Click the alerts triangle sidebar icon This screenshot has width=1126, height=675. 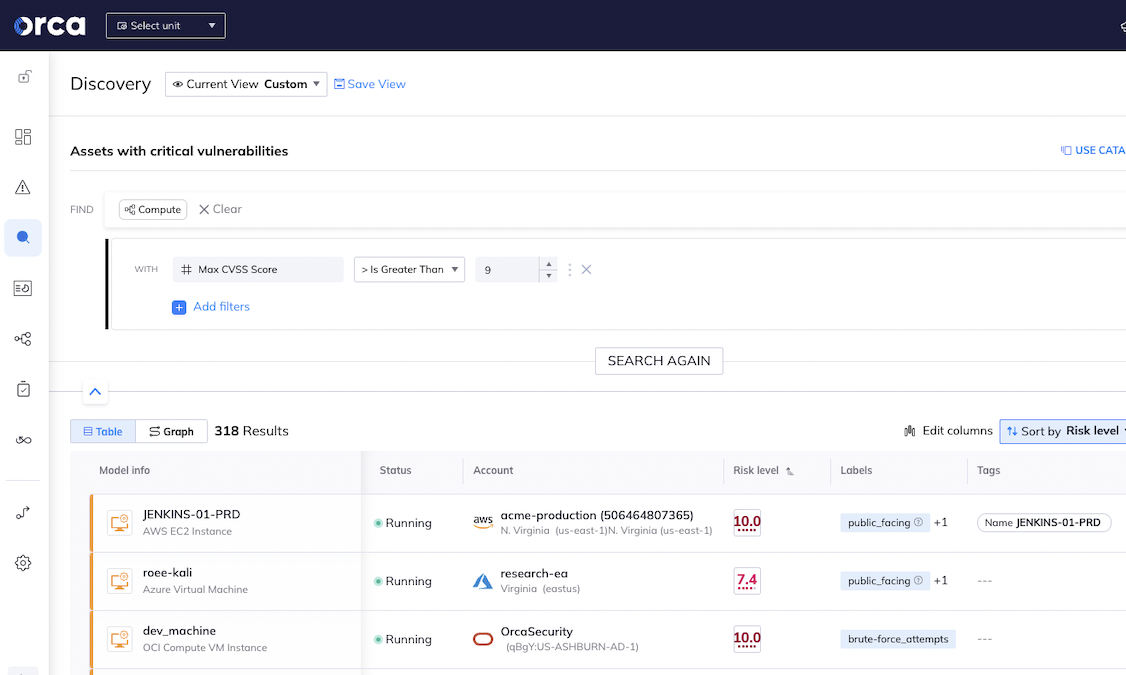point(23,187)
